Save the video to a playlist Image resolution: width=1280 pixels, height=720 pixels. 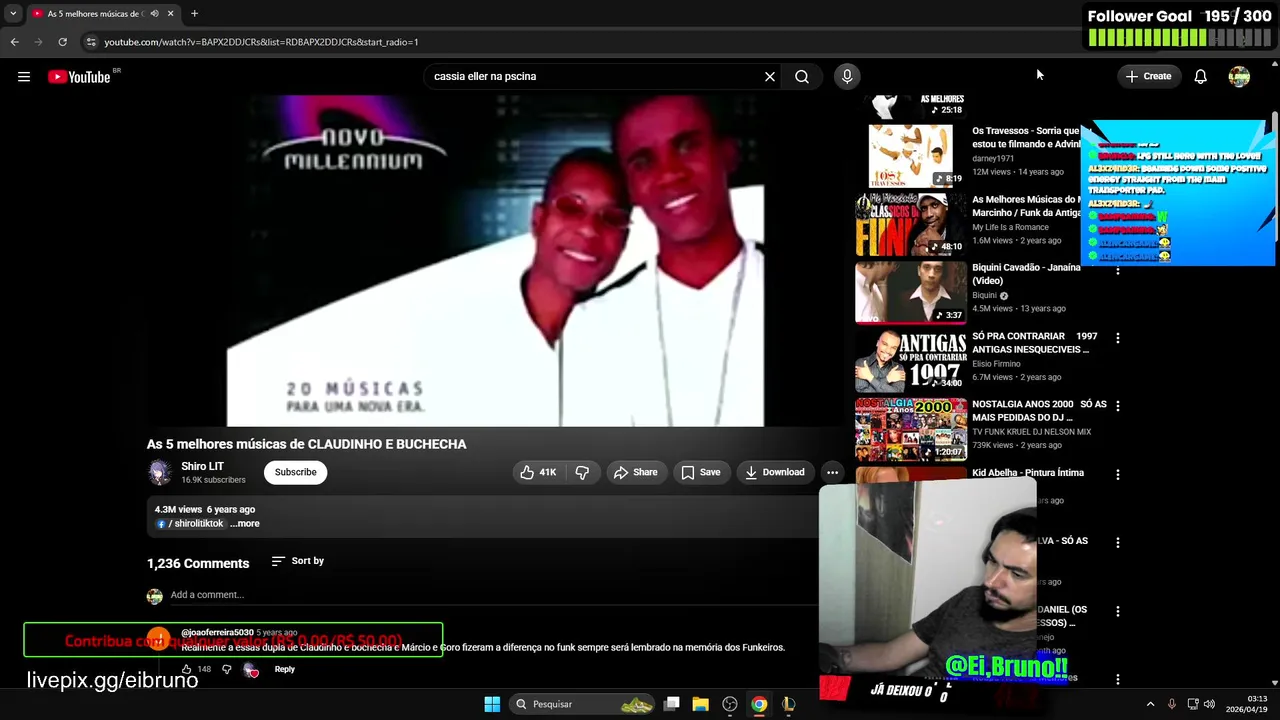click(x=701, y=472)
